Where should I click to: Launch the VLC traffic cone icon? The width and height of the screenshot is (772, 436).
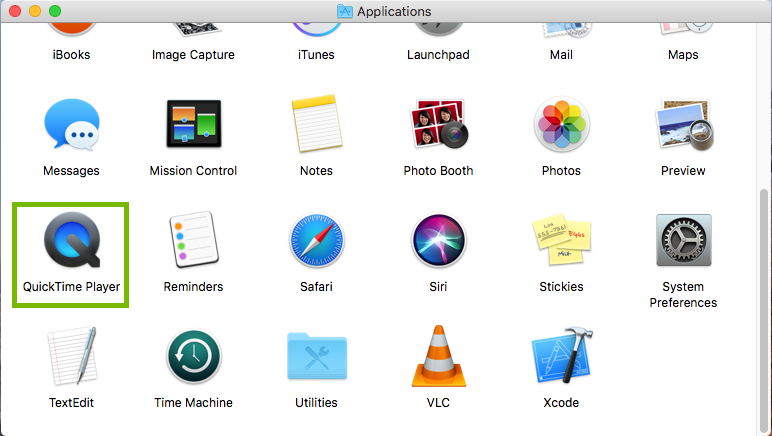click(439, 356)
